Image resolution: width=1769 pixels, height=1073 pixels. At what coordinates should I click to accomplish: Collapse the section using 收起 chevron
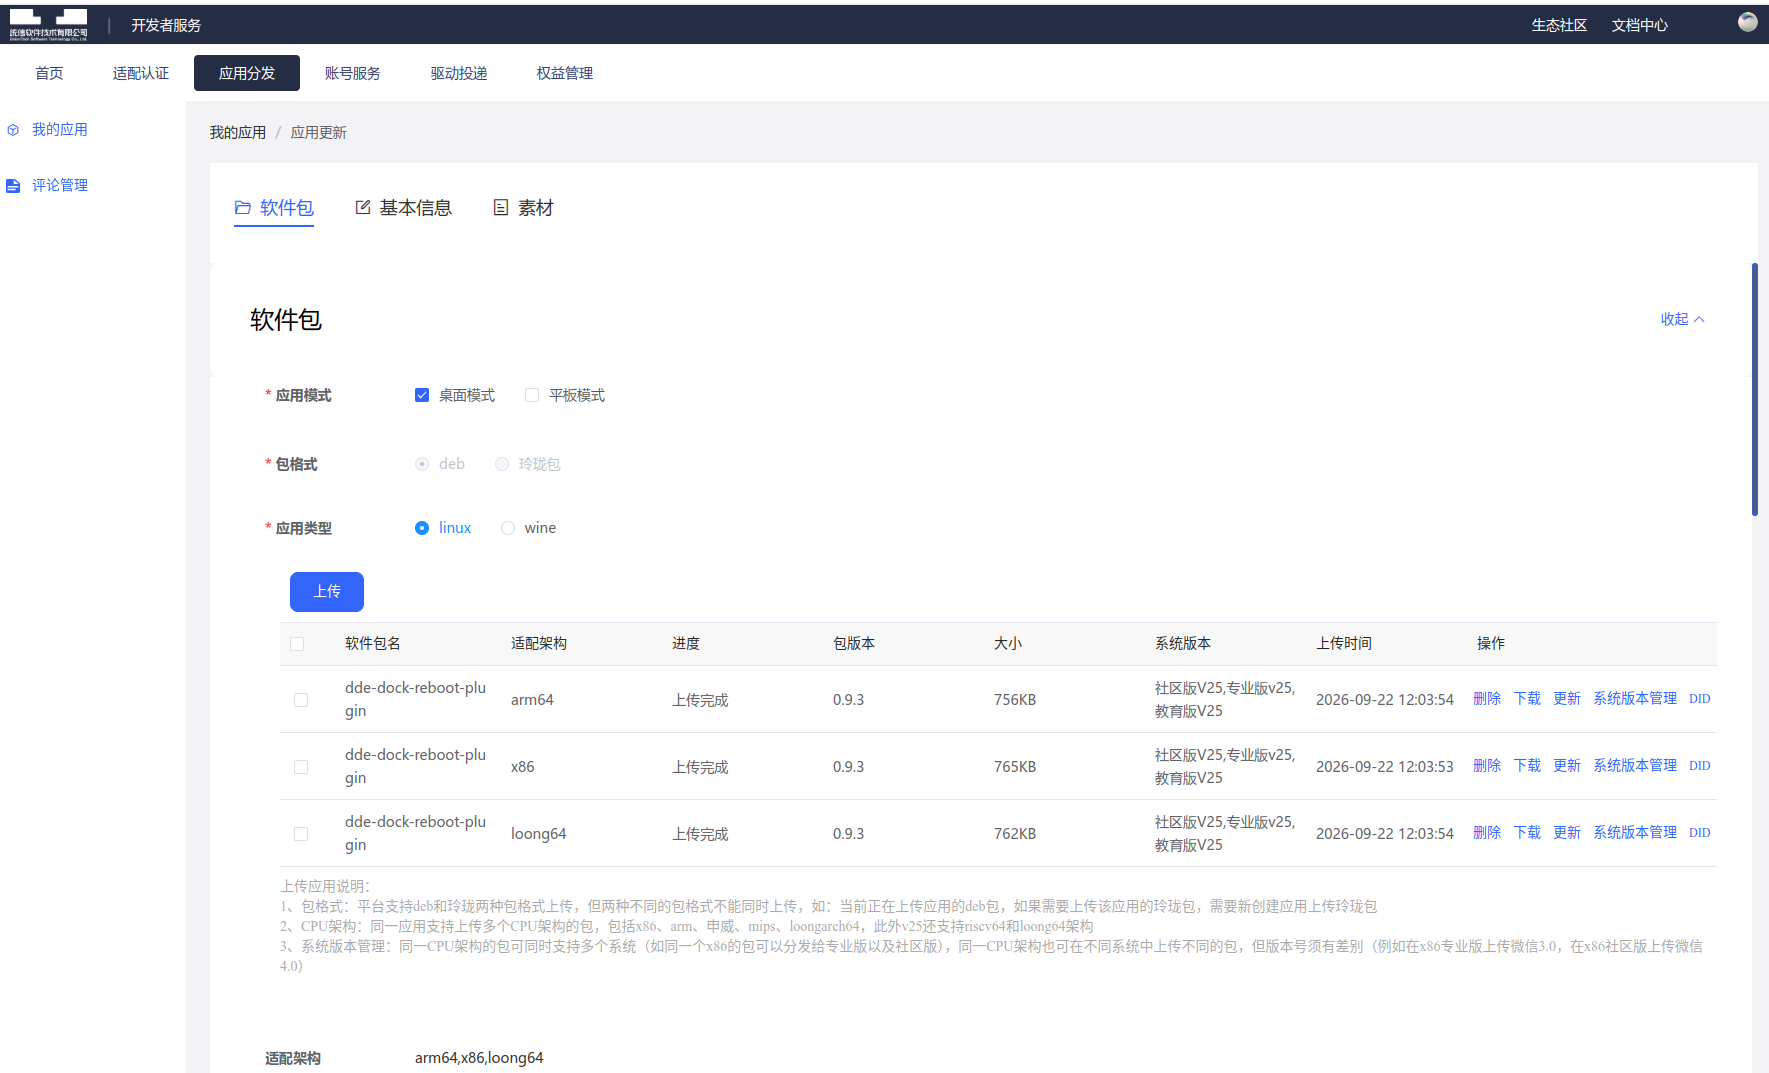(x=1699, y=320)
